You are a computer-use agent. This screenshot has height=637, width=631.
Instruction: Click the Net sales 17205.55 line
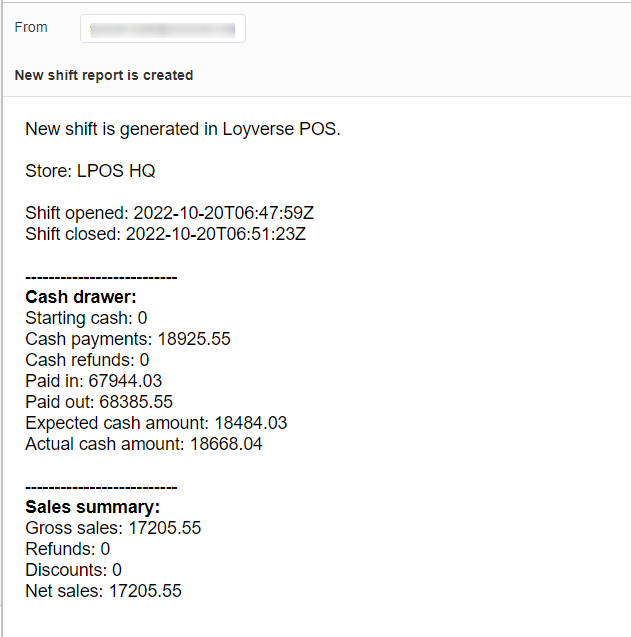[103, 591]
